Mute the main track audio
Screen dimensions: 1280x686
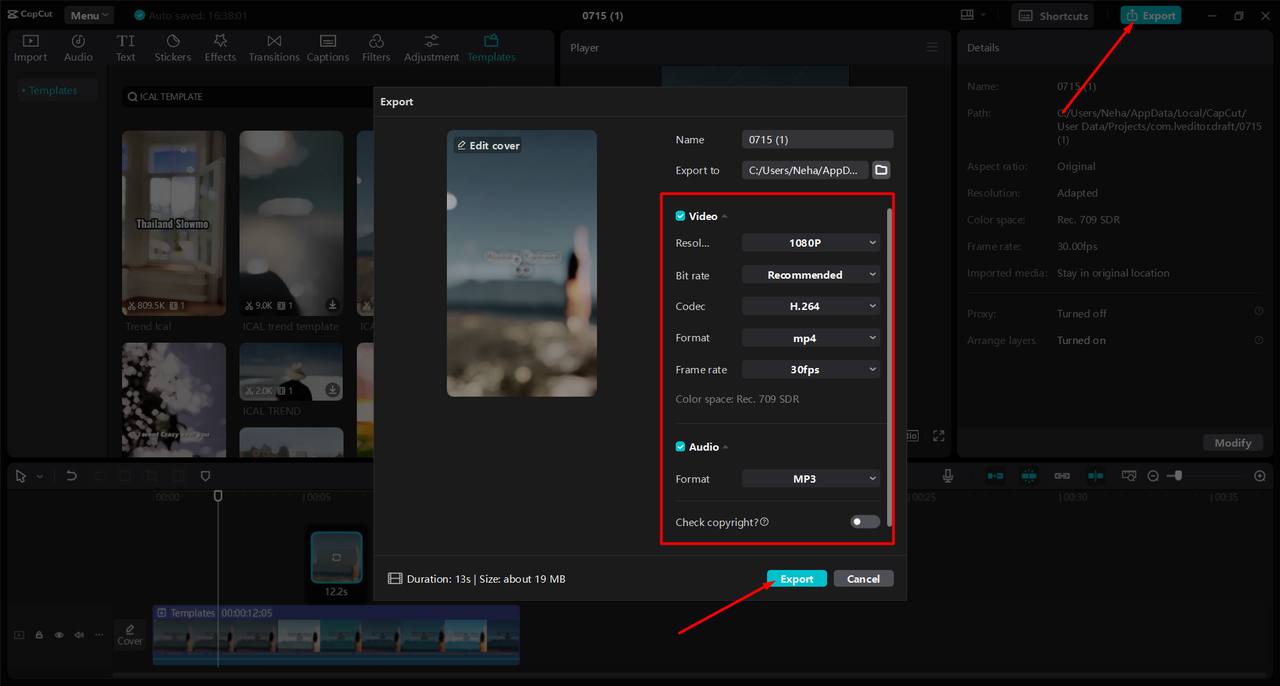click(79, 635)
